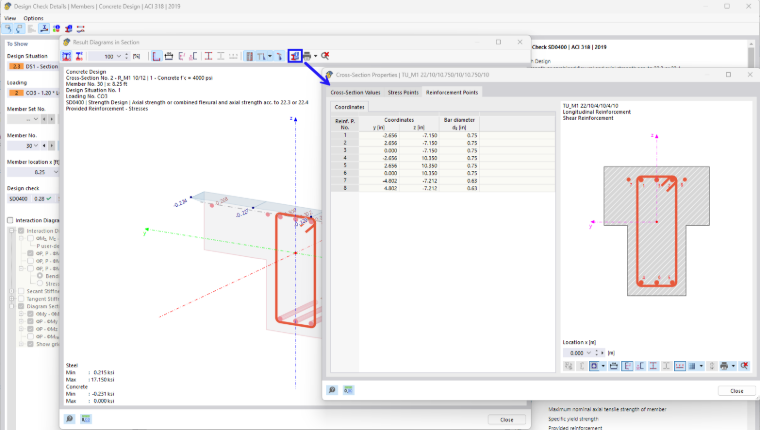Click the search icon at Cross-Section dialog bottom
760x430 pixels.
(x=332, y=390)
